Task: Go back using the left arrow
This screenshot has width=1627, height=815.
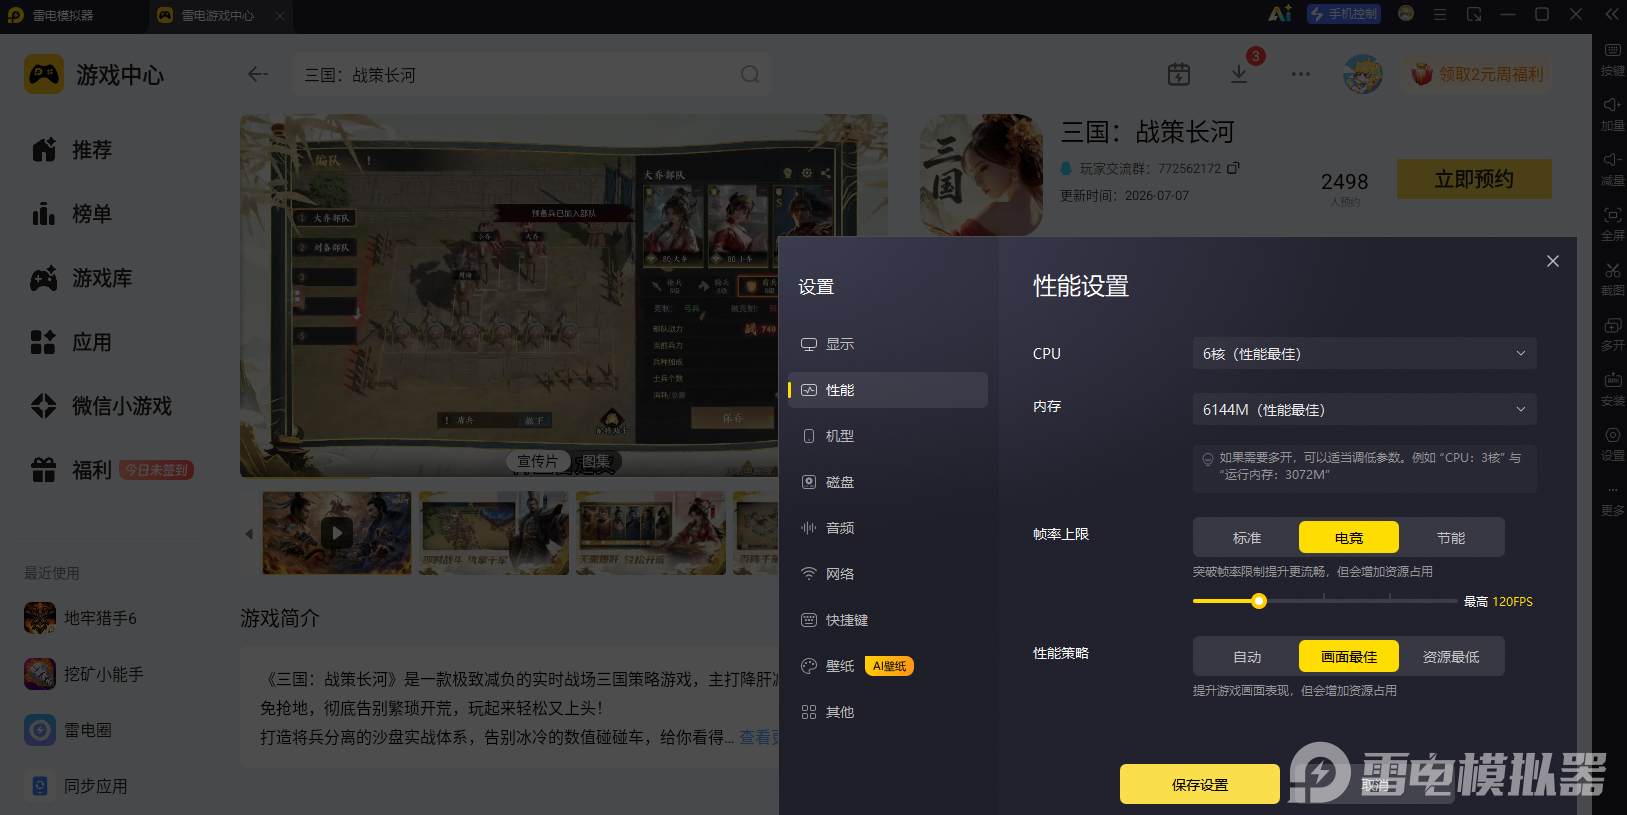Action: click(x=258, y=74)
